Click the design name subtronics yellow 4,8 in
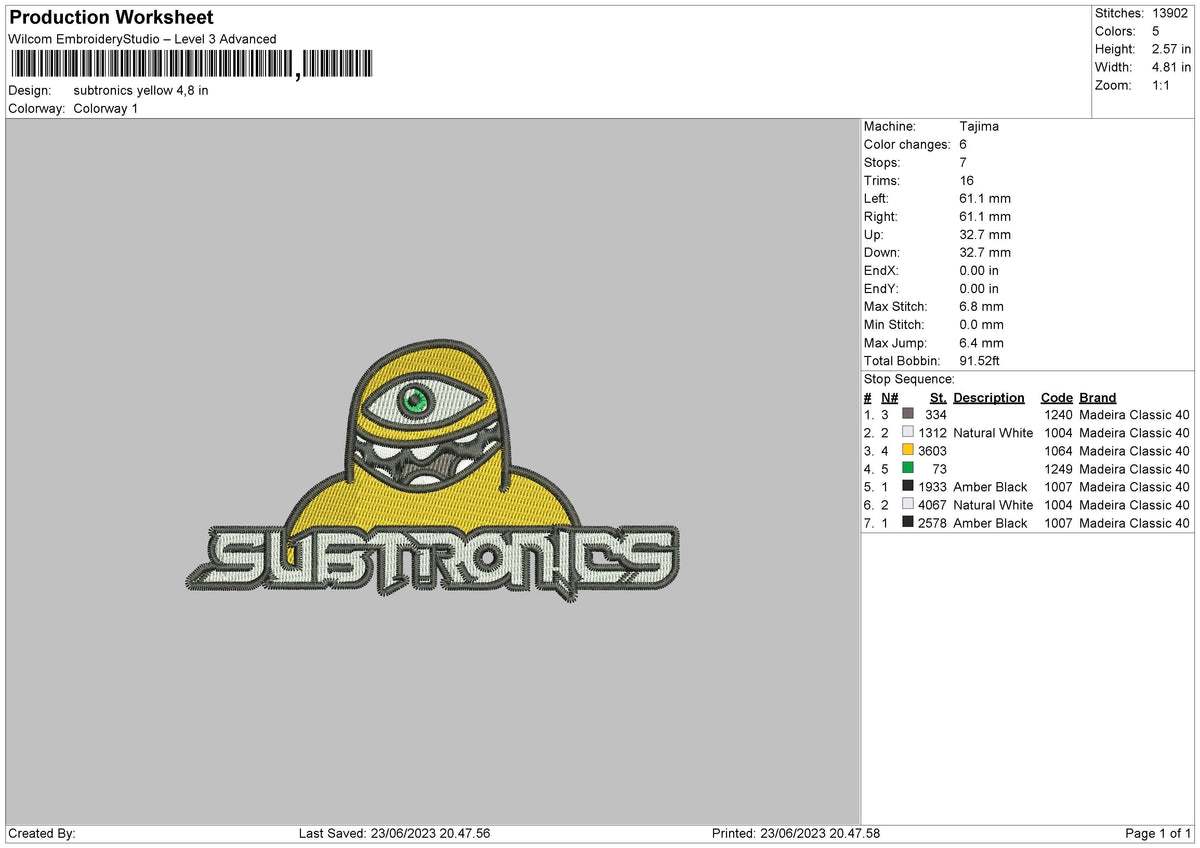 pyautogui.click(x=142, y=90)
